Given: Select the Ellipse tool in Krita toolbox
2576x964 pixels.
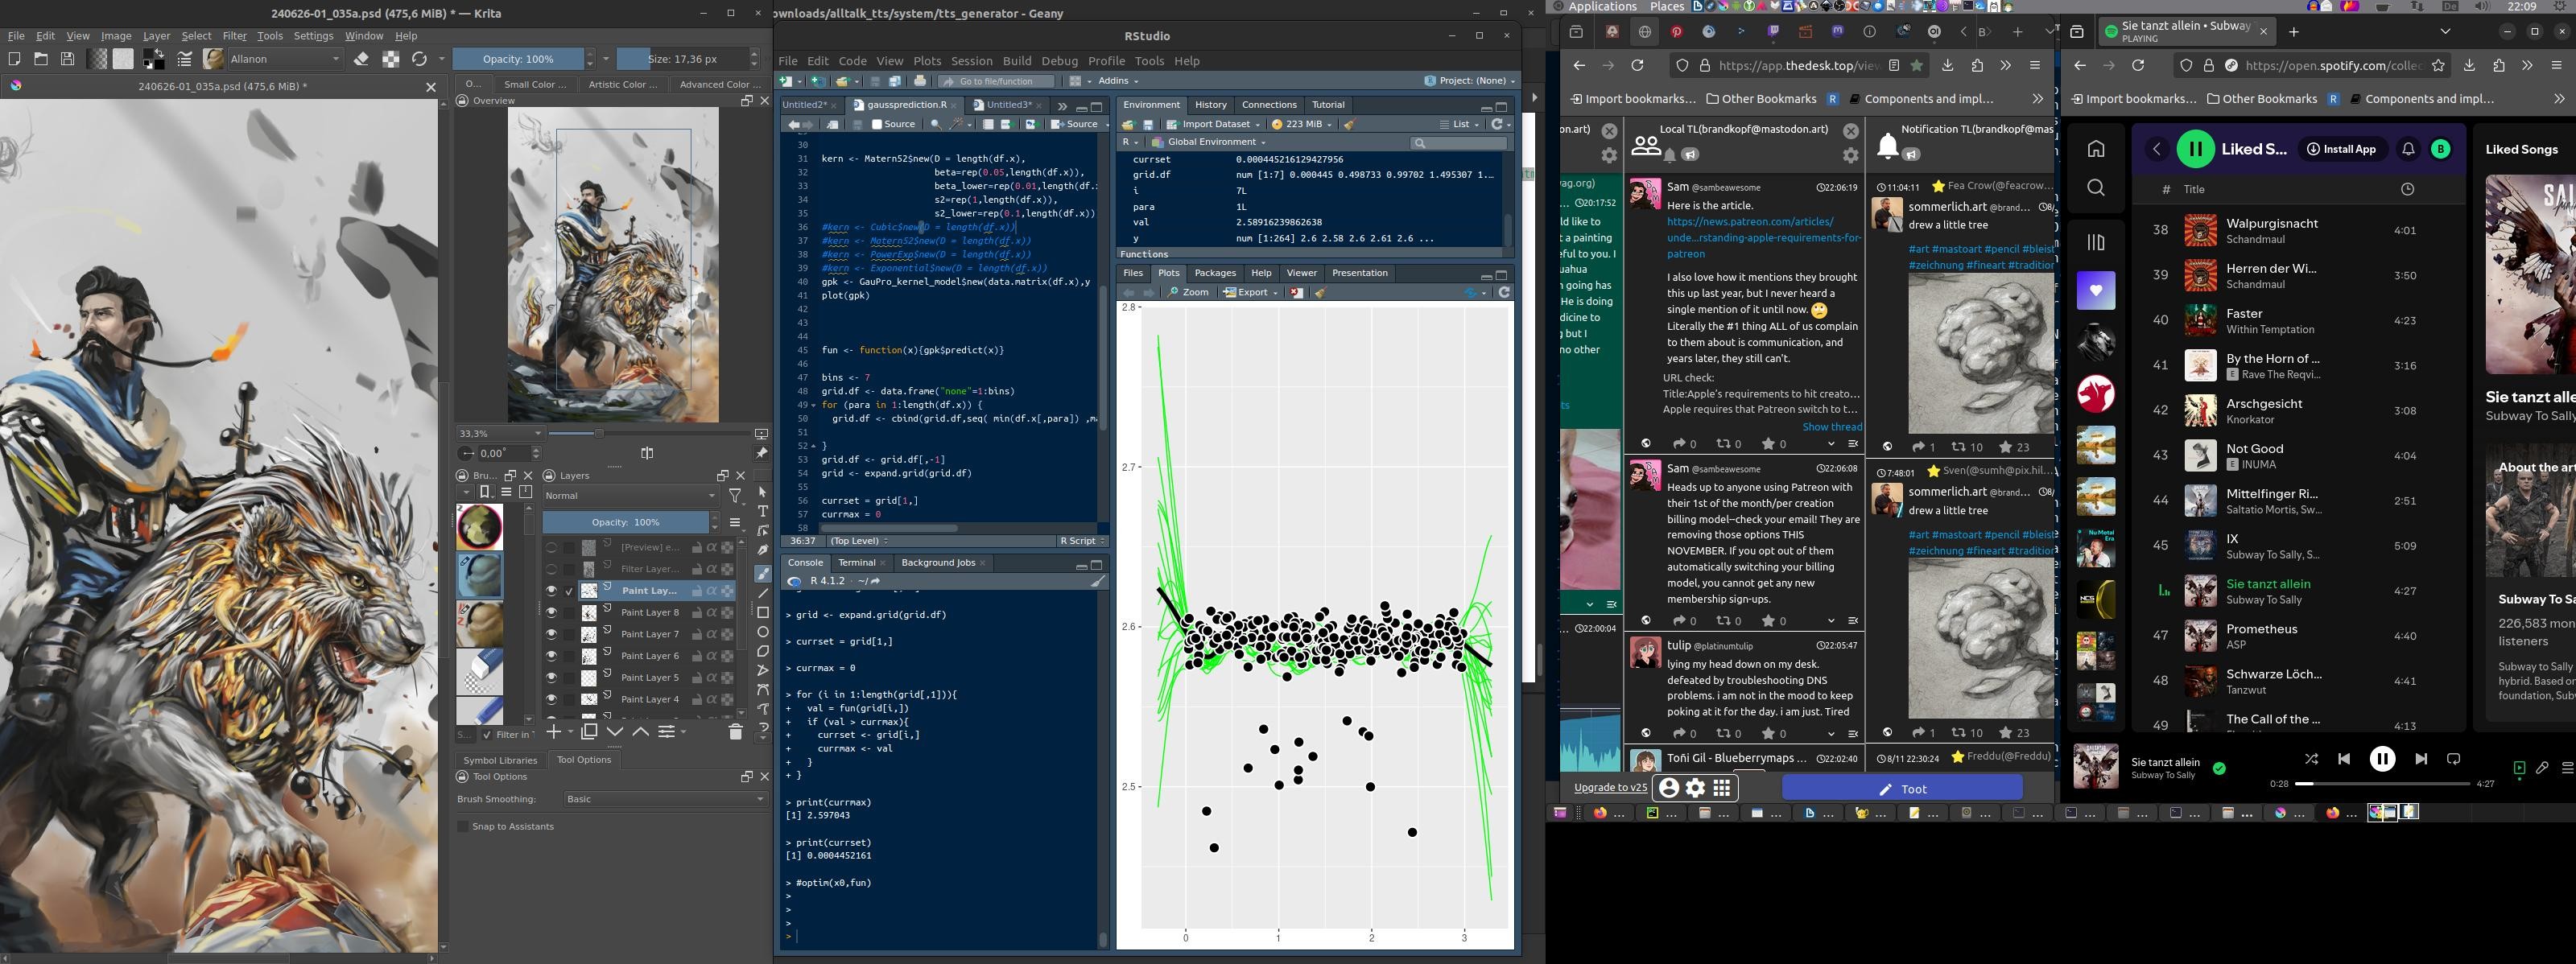Looking at the screenshot, I should 763,632.
